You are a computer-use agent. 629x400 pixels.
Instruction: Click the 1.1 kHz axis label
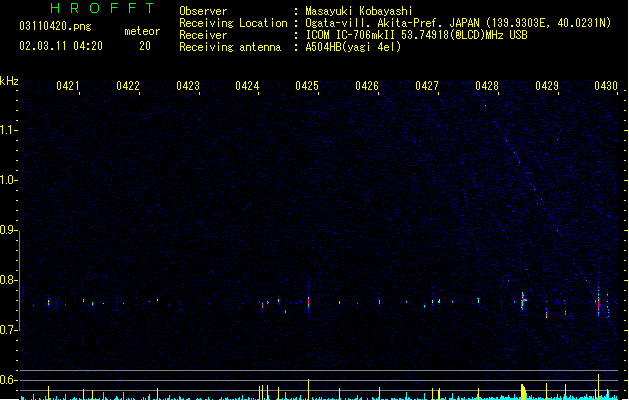8,130
